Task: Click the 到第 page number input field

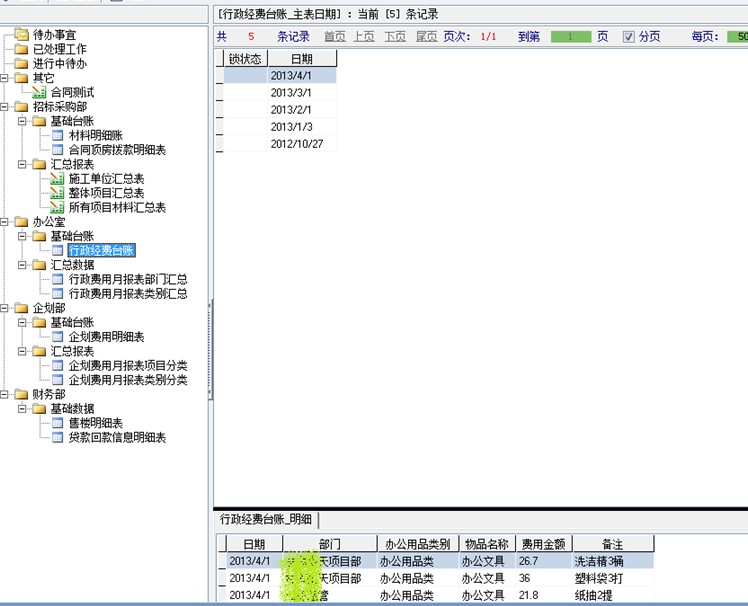Action: [571, 37]
